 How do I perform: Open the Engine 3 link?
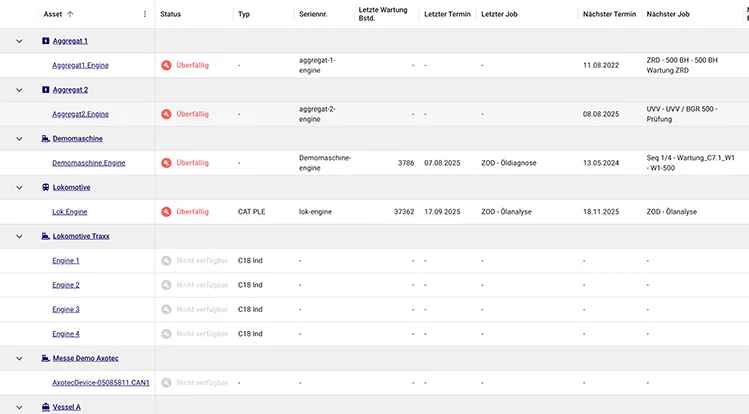coord(65,309)
